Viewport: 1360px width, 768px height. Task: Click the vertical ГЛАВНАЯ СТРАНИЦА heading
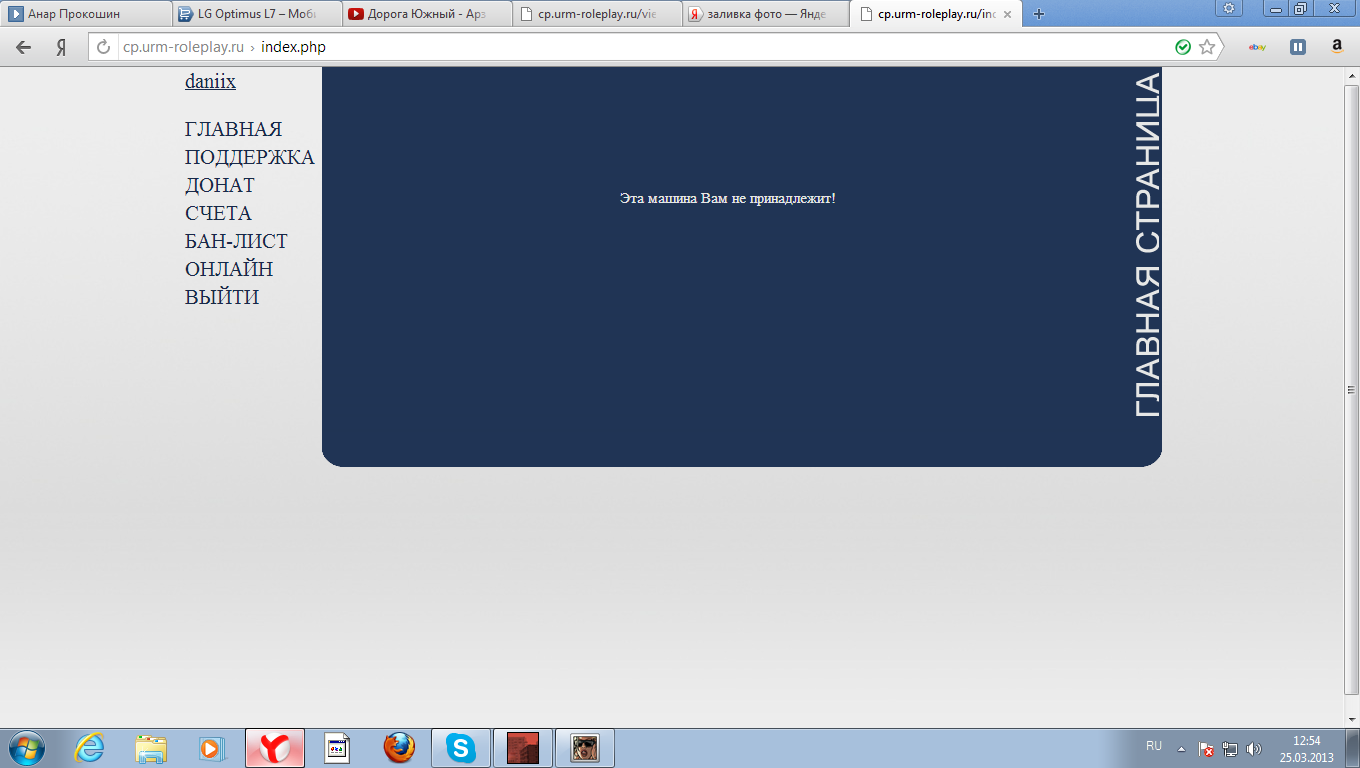(1146, 245)
